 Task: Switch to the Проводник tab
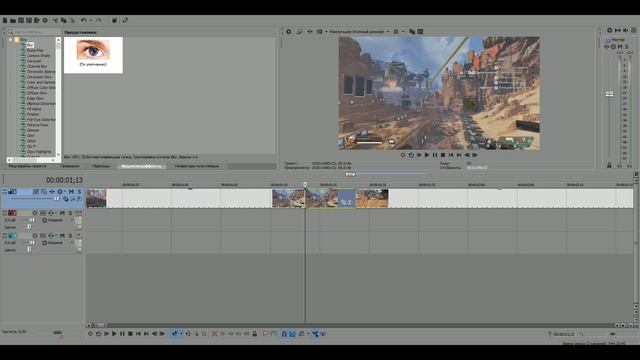pyautogui.click(x=70, y=166)
